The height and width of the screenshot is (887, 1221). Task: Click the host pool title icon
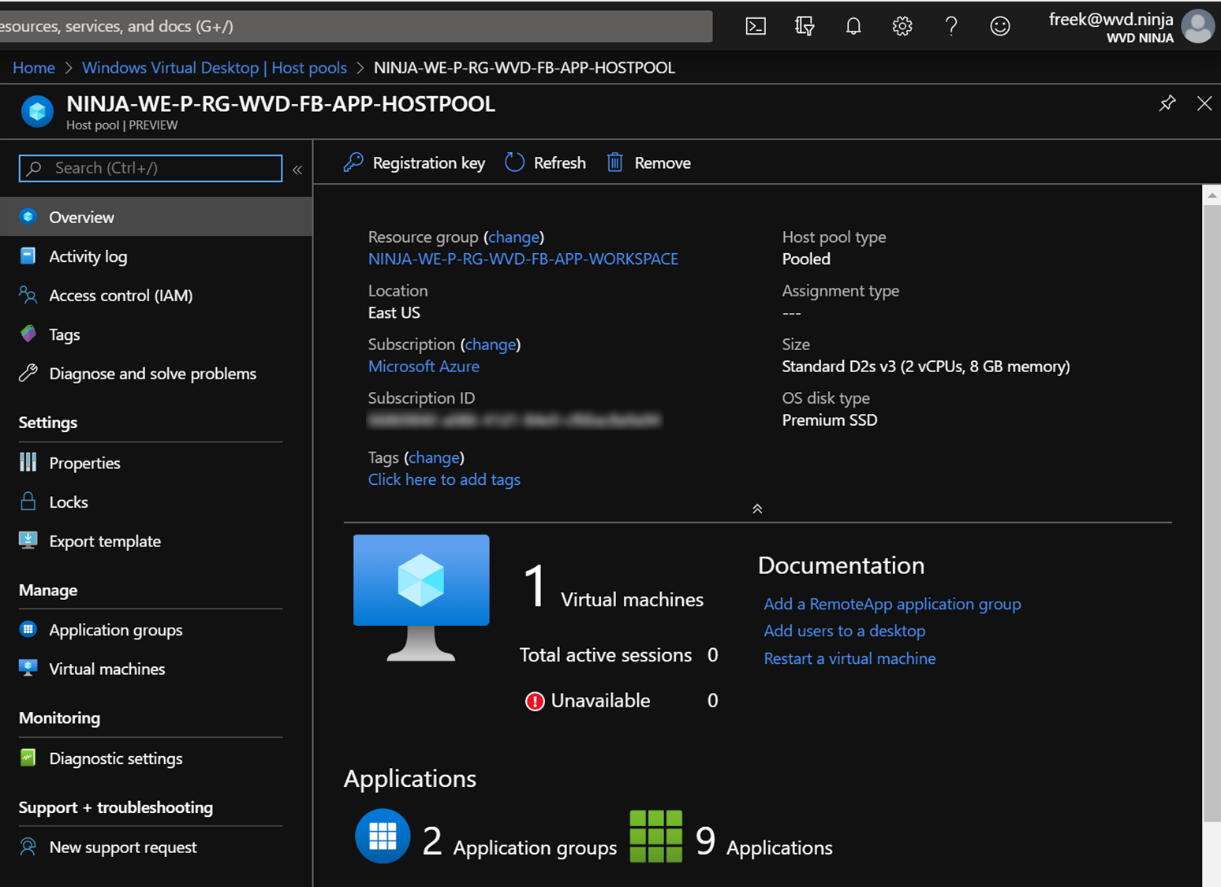(x=37, y=111)
